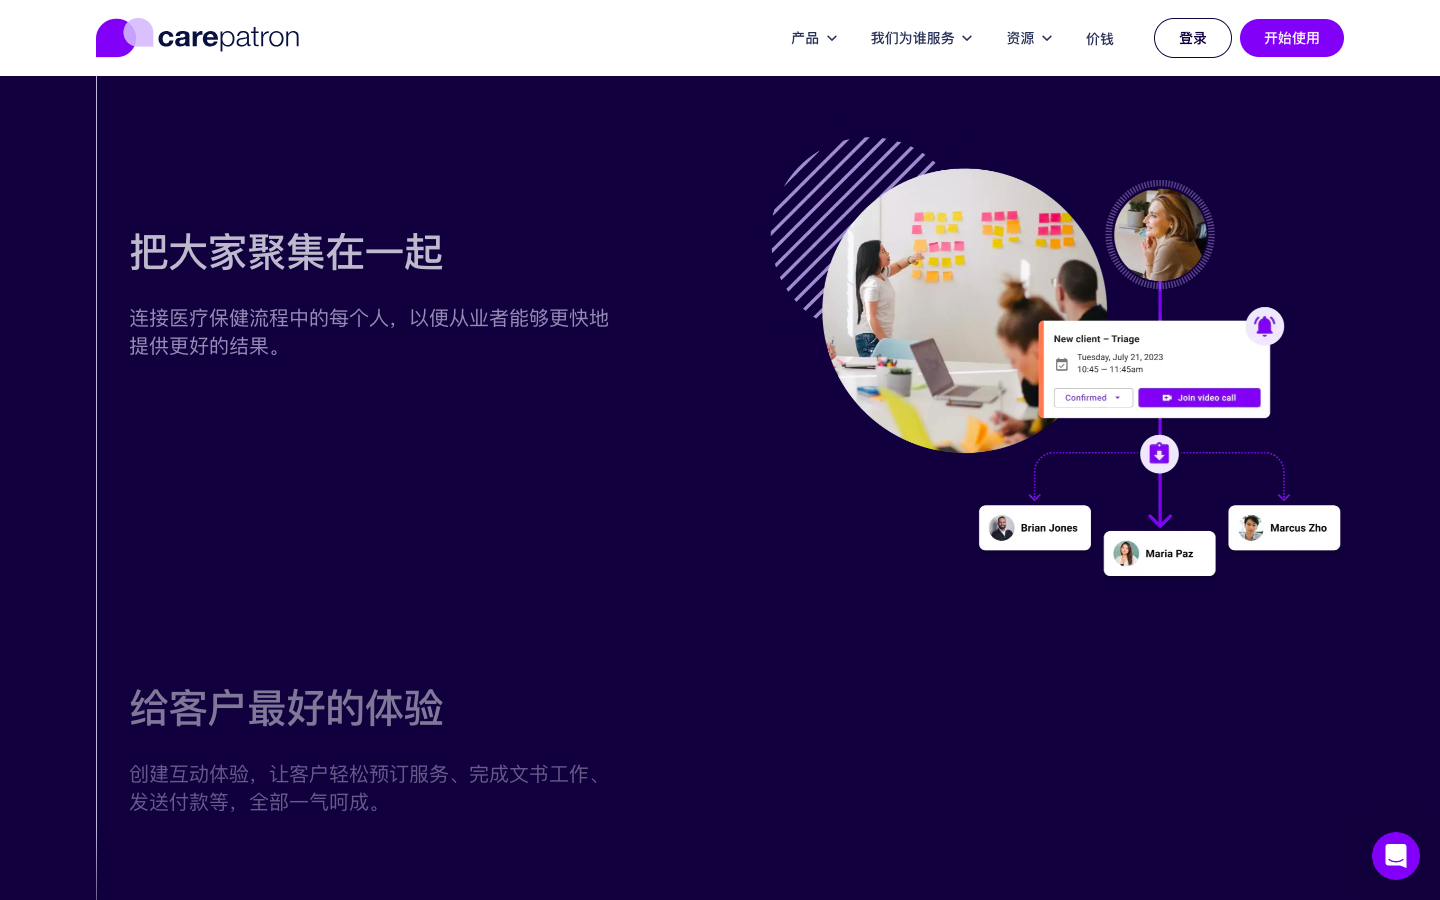The height and width of the screenshot is (900, 1440).
Task: Expand the 资源 dropdown
Action: click(1029, 38)
